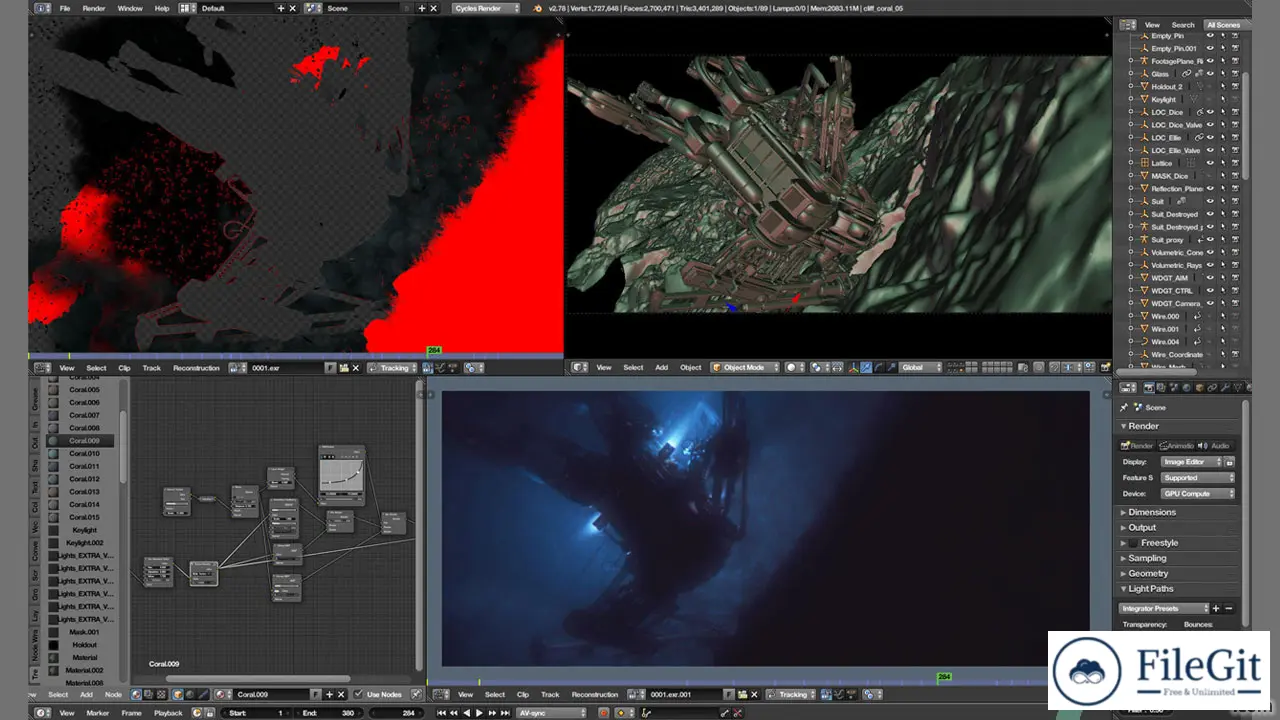The height and width of the screenshot is (720, 1280).
Task: Pin the properties panel context
Action: click(x=1124, y=407)
